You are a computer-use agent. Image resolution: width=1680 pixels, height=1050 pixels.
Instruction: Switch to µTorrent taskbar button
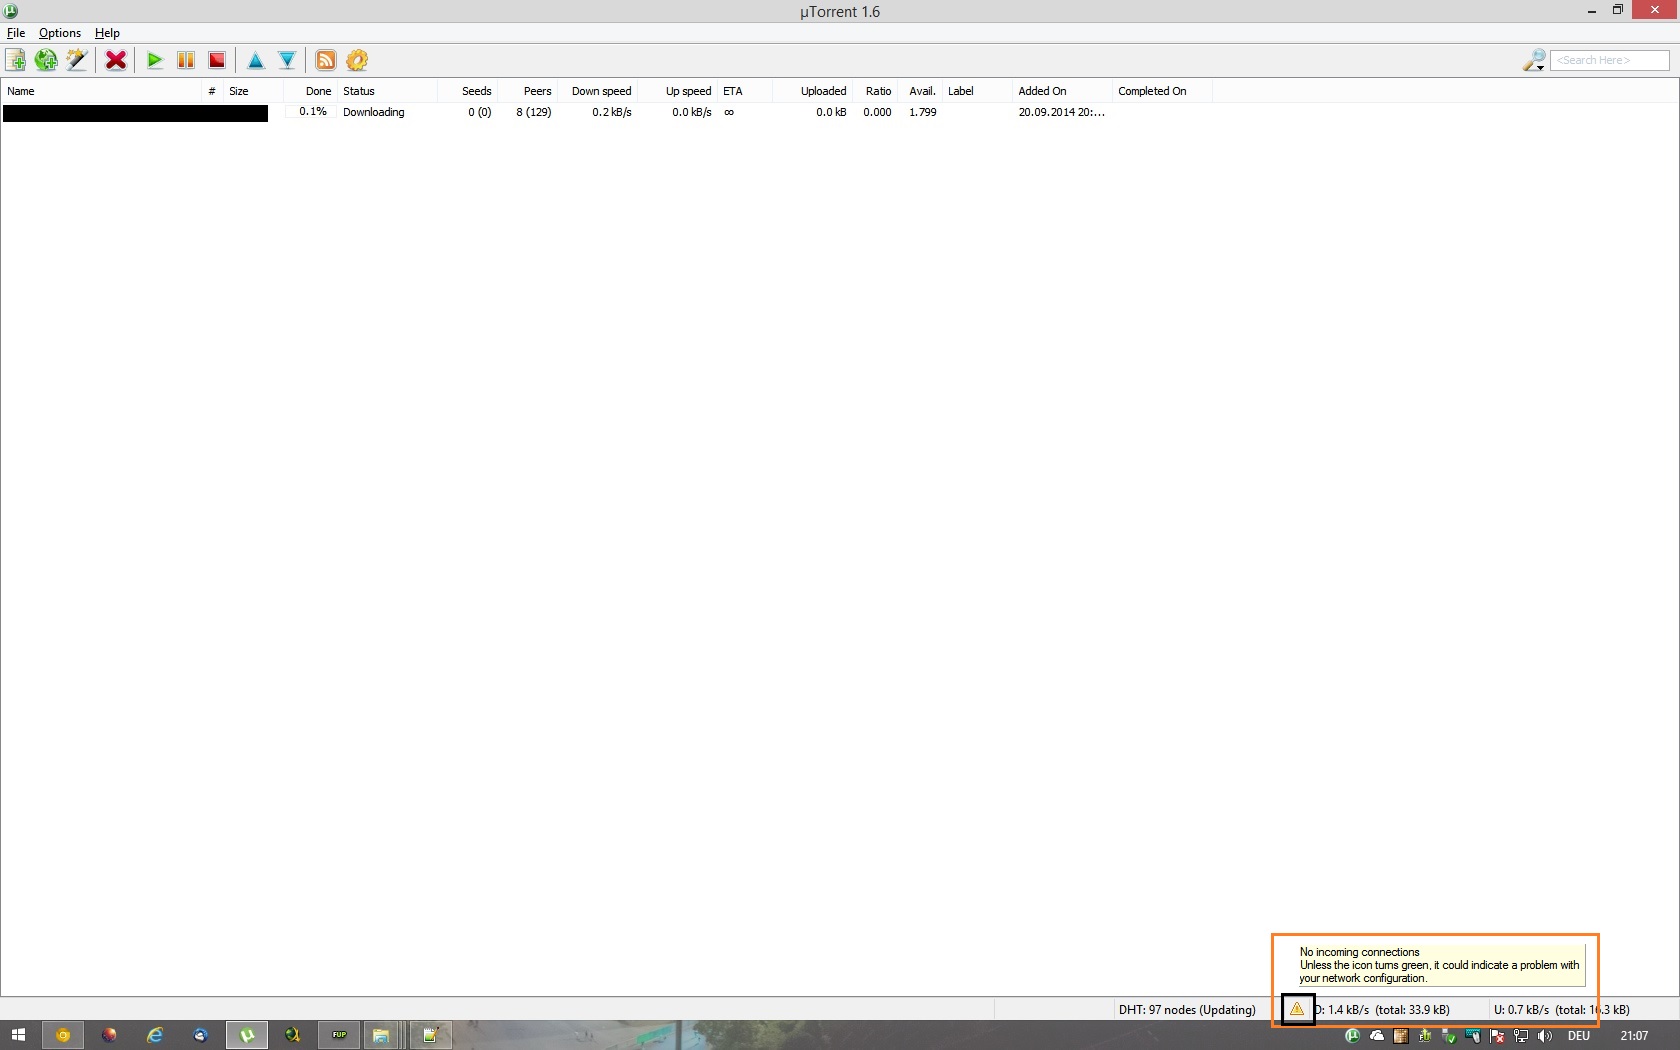click(247, 1035)
